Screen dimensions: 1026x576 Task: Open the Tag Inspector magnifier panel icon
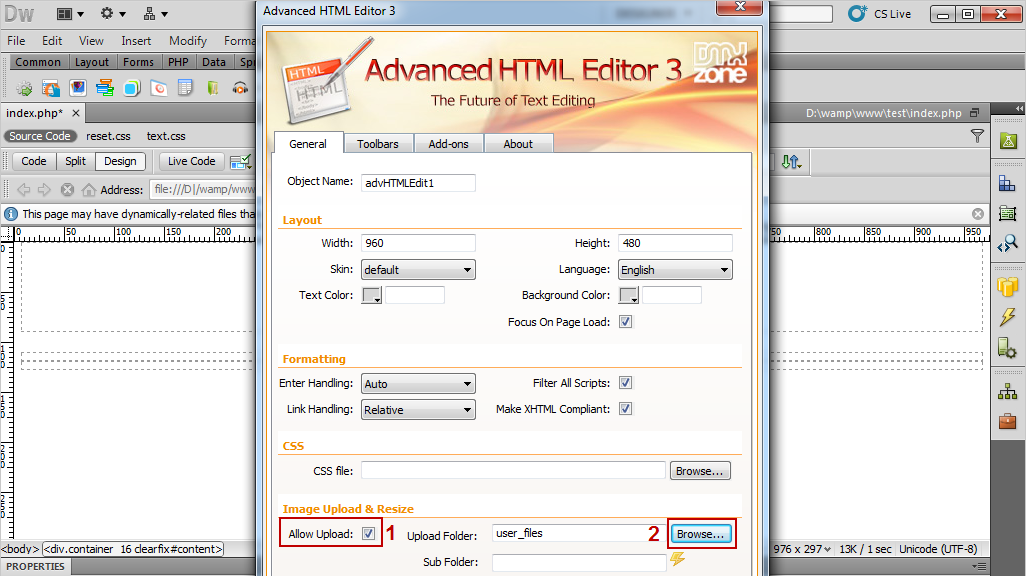click(1008, 244)
